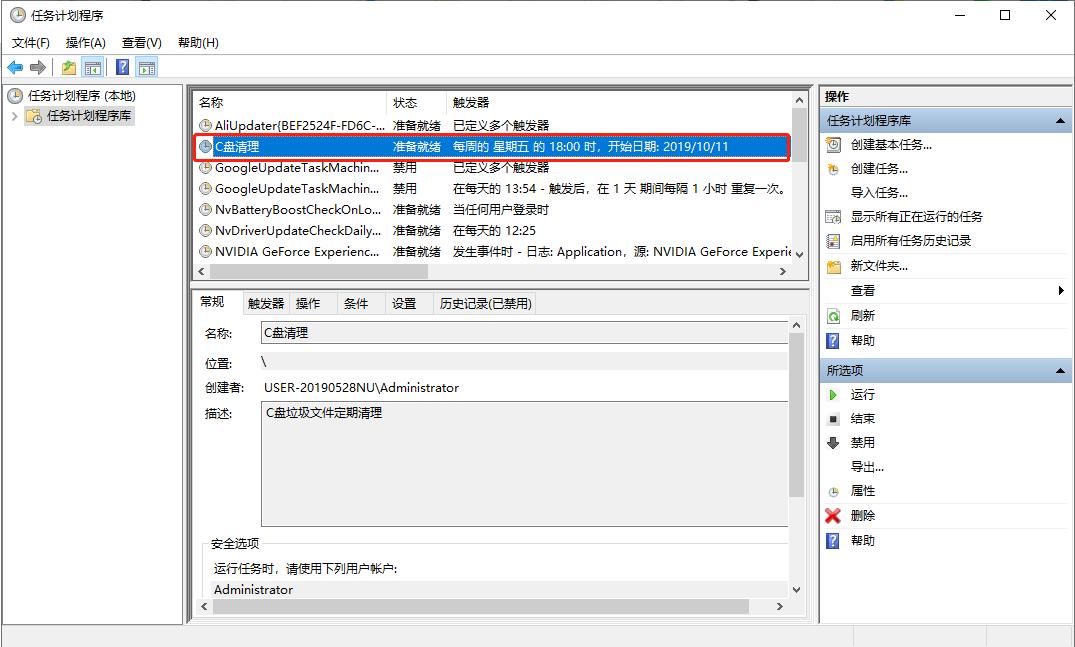
Task: Click the 运行 icon to run C盘清理
Action: 834,394
